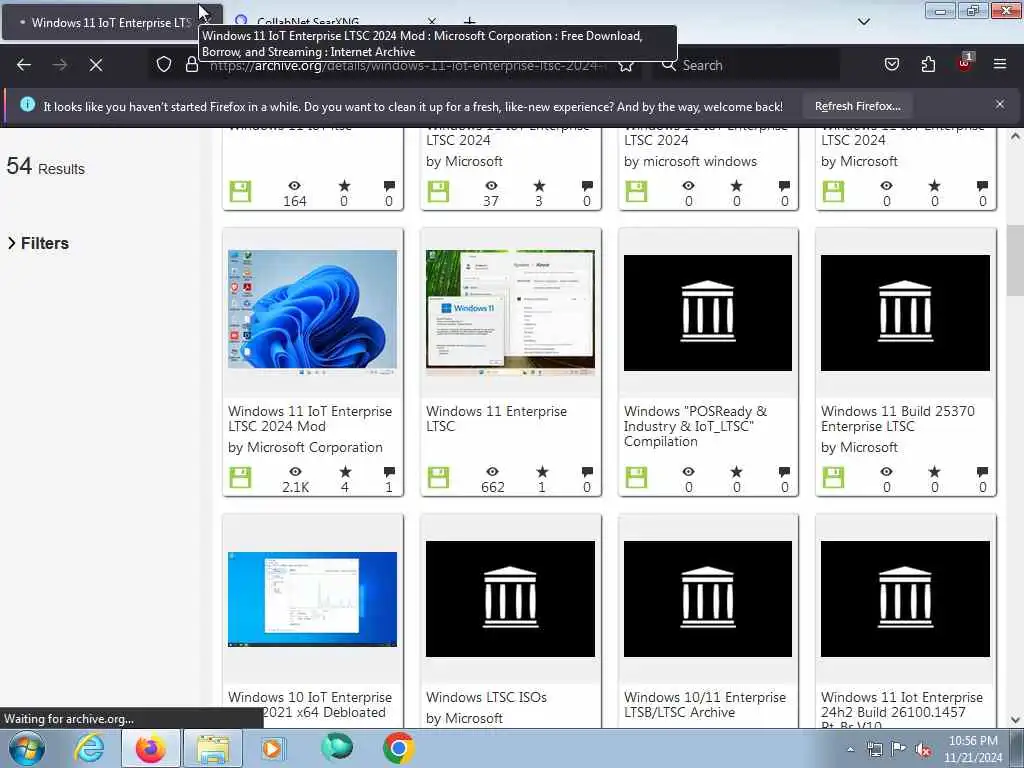The width and height of the screenshot is (1024, 768).
Task: Open the Windows Start button
Action: click(x=26, y=748)
